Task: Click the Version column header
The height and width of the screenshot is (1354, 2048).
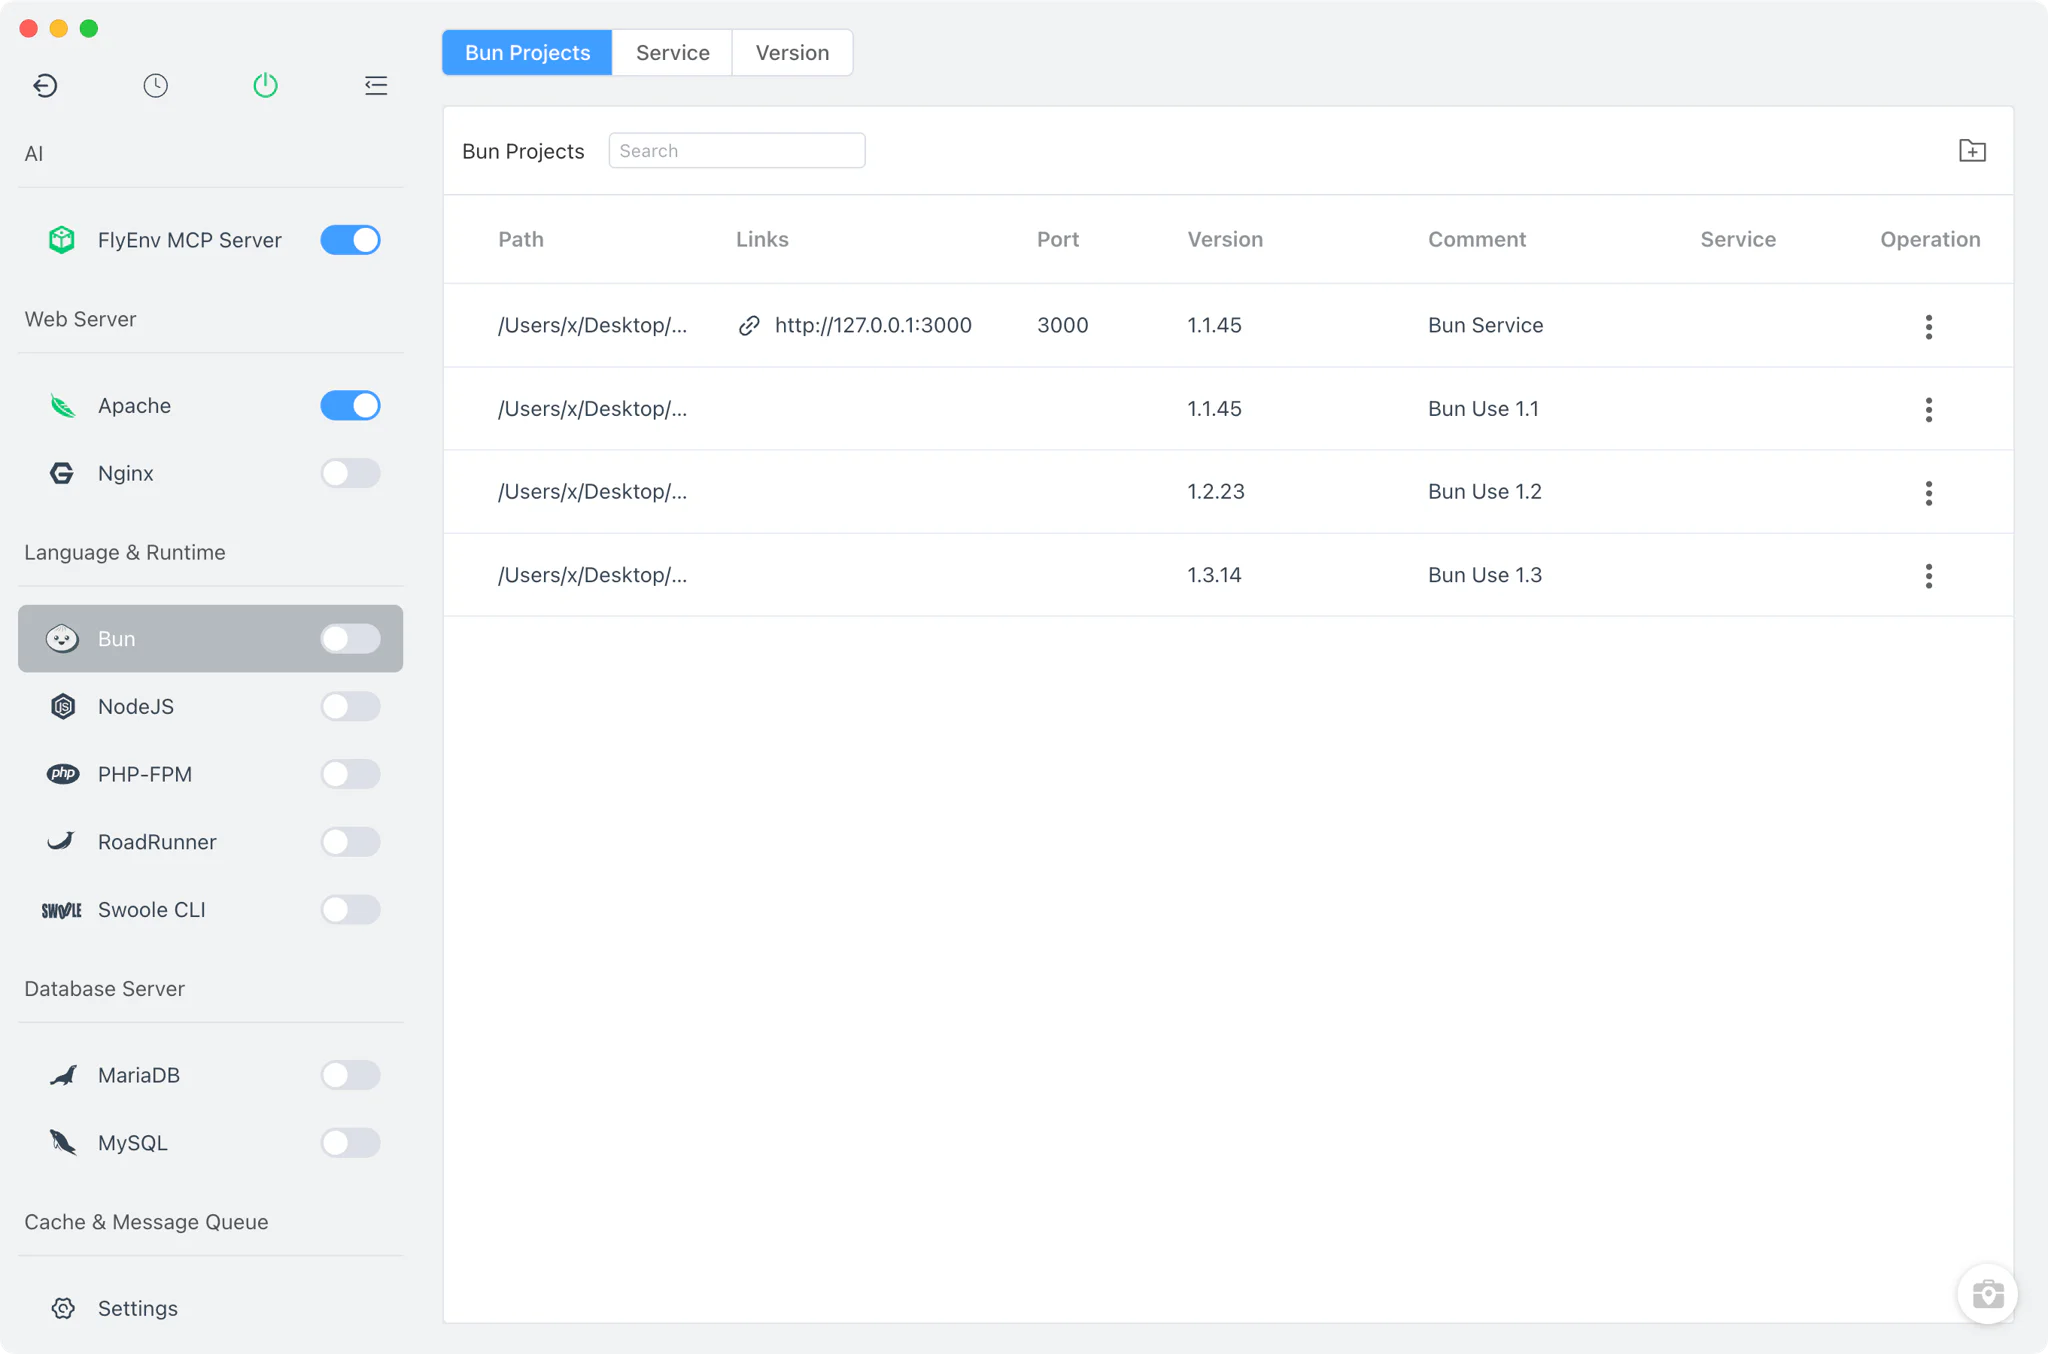Action: point(1225,239)
